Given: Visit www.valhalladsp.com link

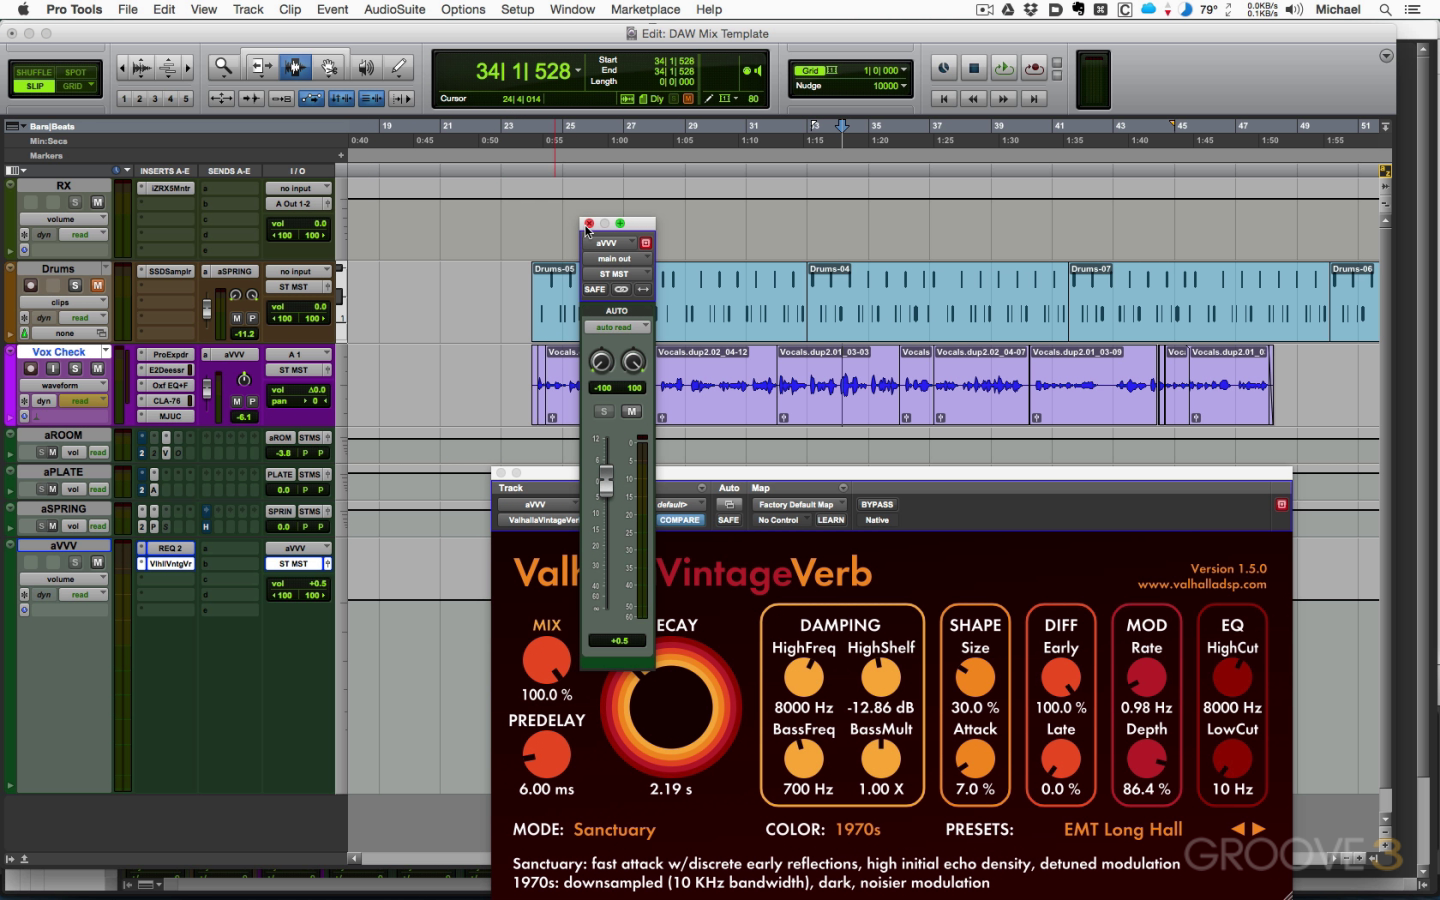Looking at the screenshot, I should pos(1202,584).
